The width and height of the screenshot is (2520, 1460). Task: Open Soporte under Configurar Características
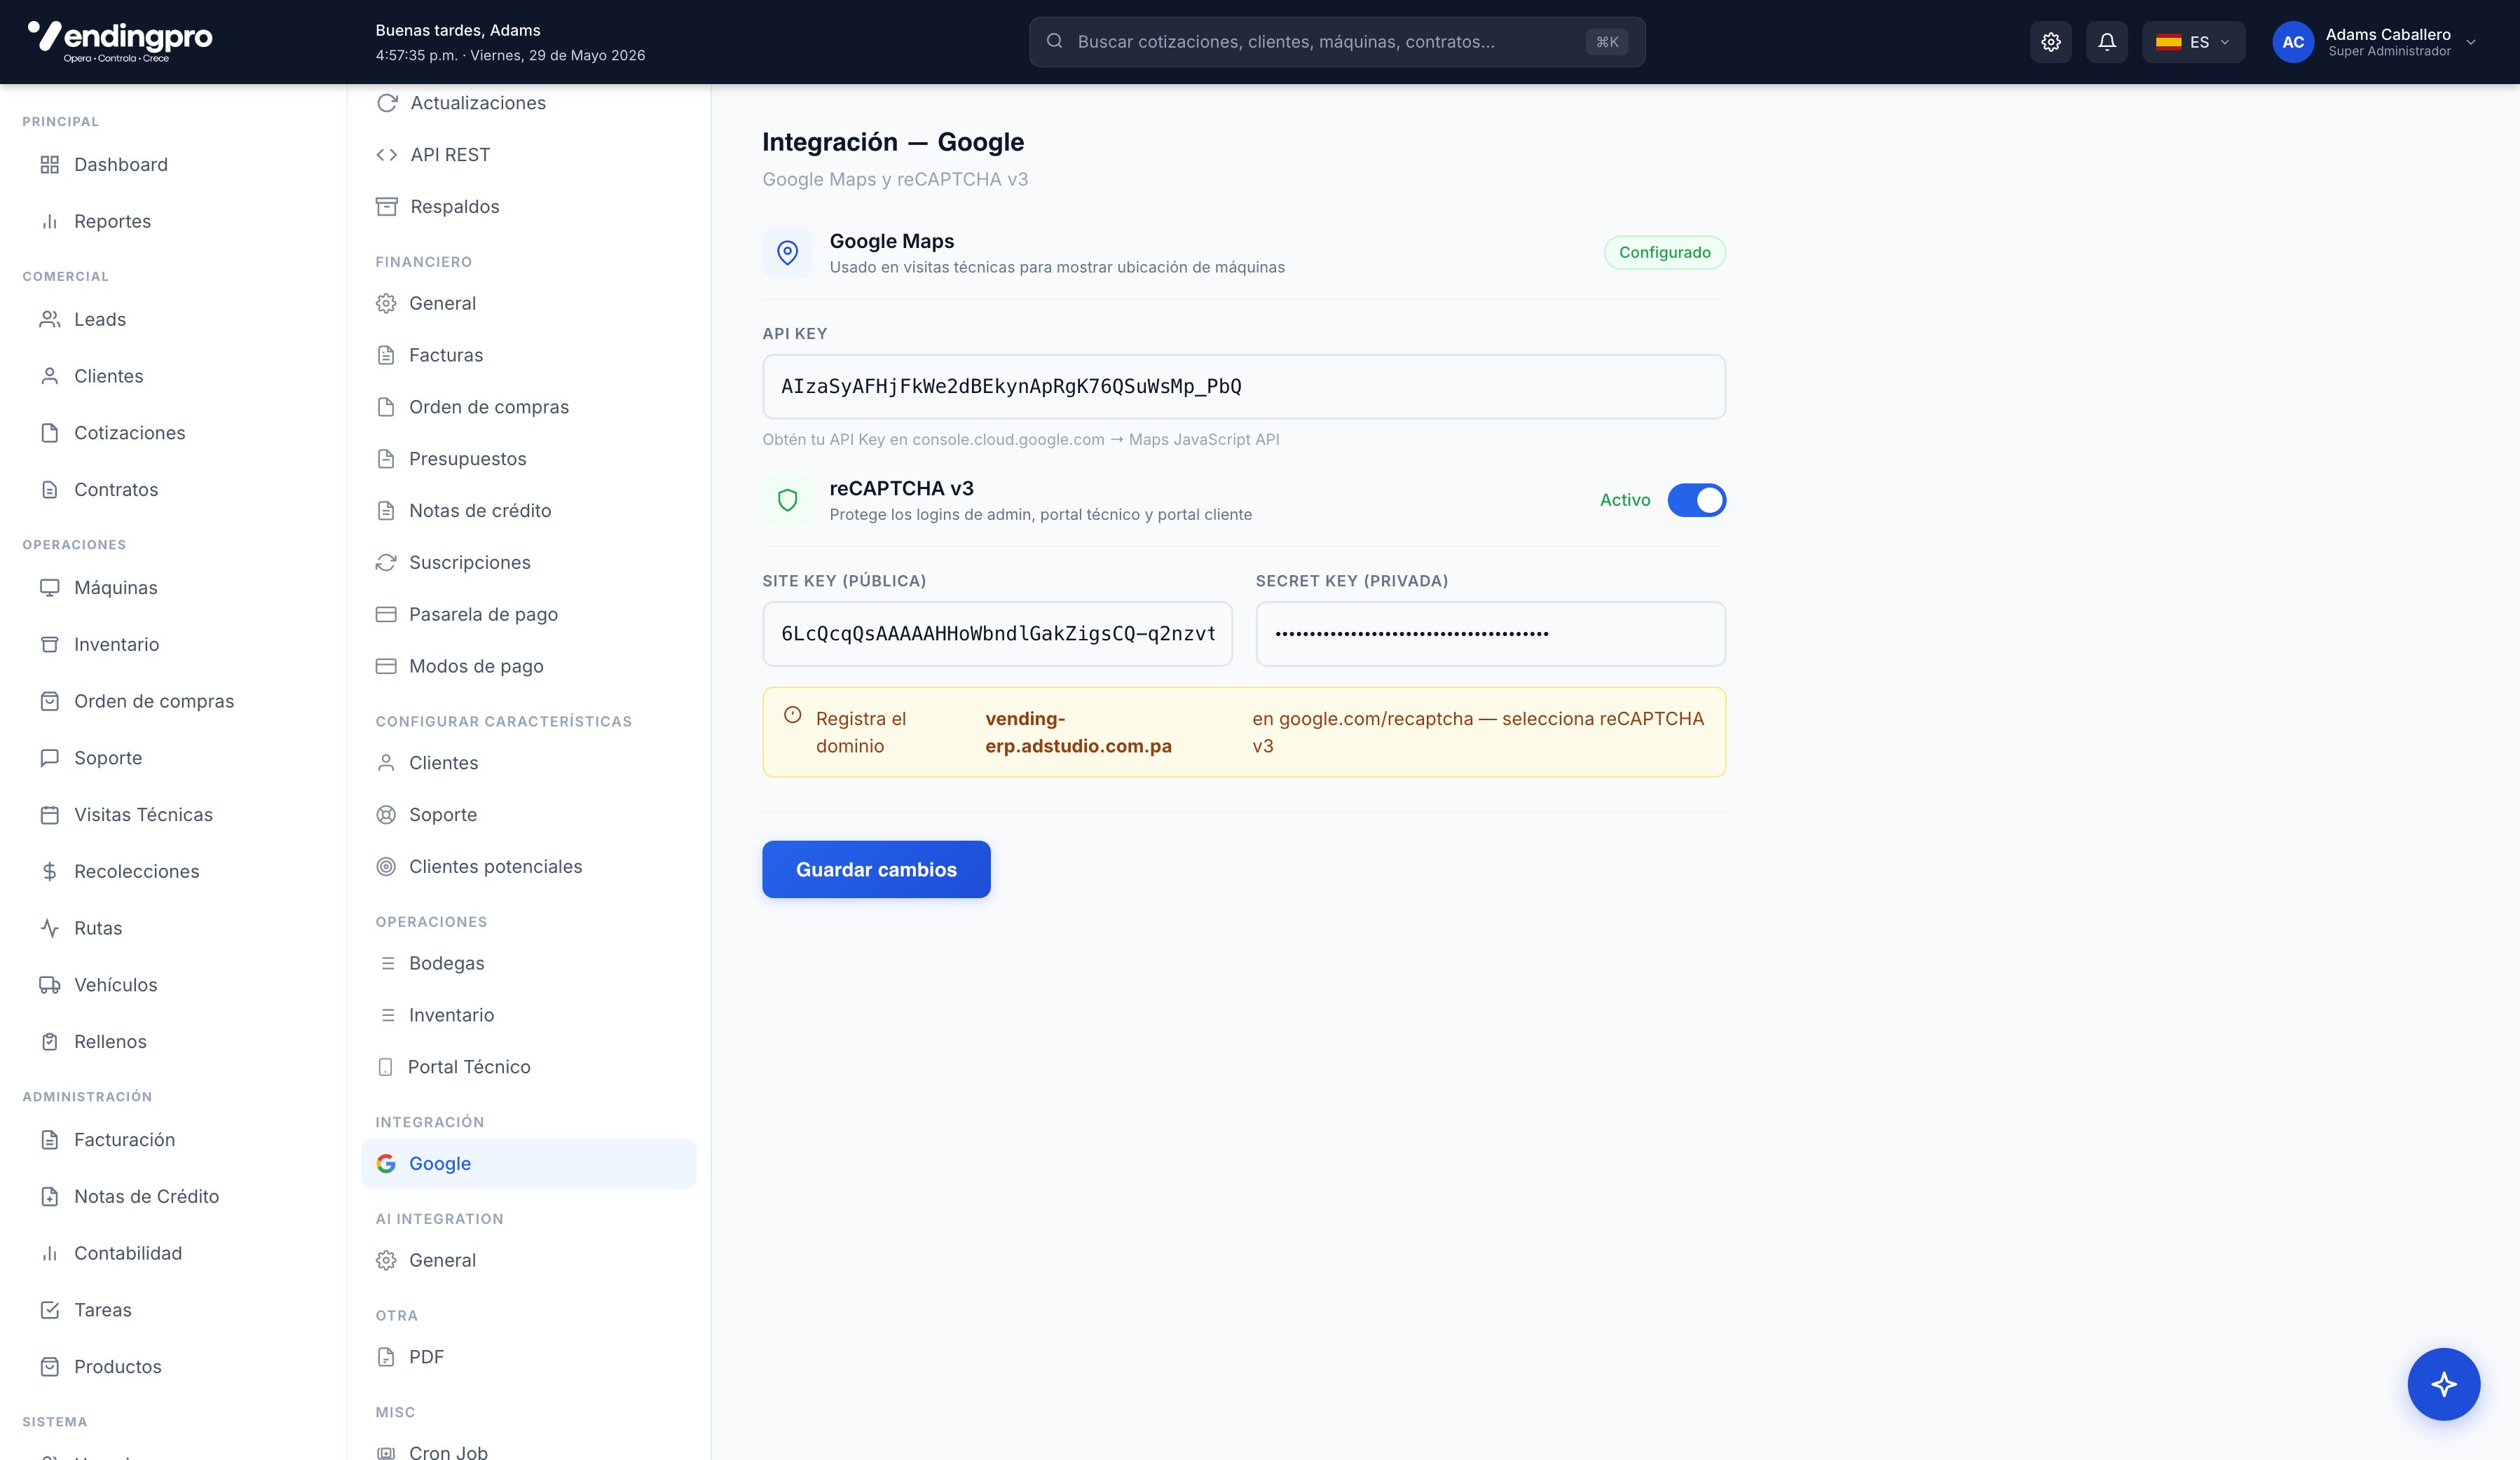[x=443, y=815]
